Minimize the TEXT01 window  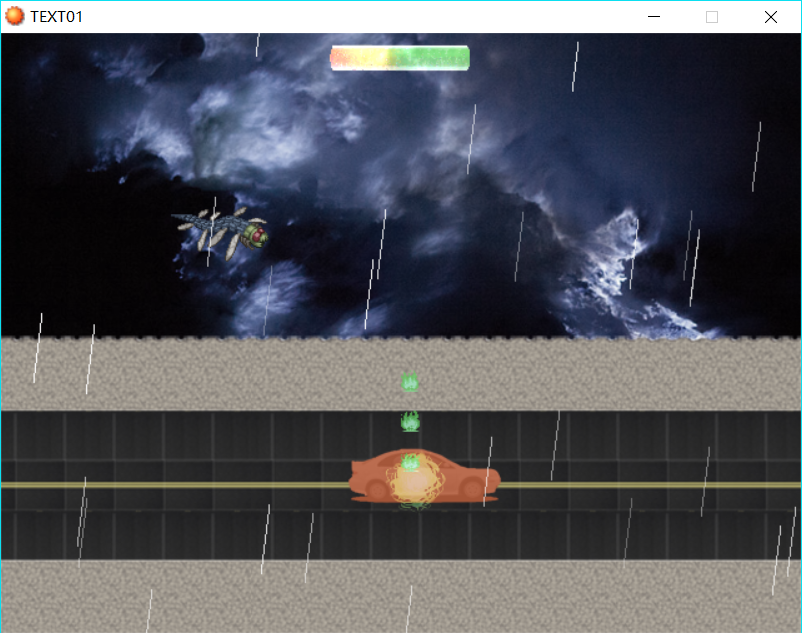[x=654, y=17]
